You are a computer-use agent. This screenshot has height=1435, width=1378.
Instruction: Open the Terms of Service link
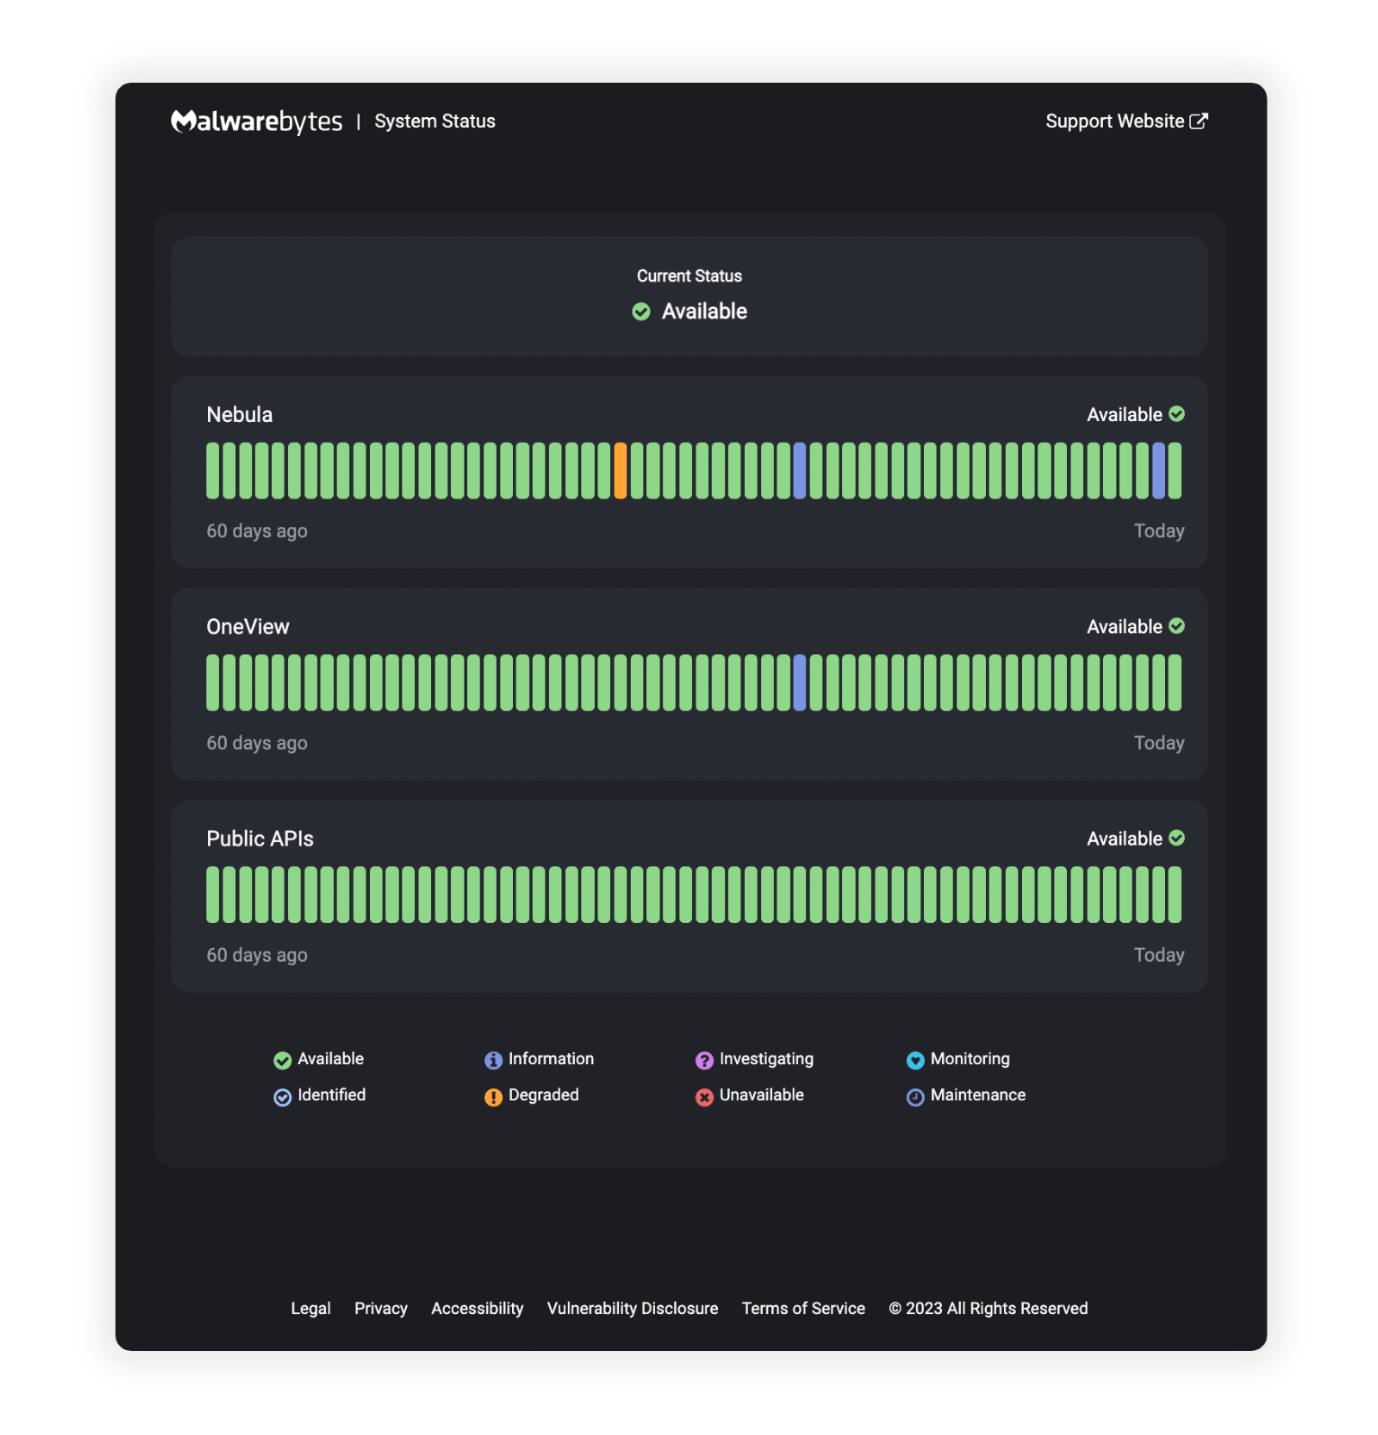pyautogui.click(x=803, y=1308)
